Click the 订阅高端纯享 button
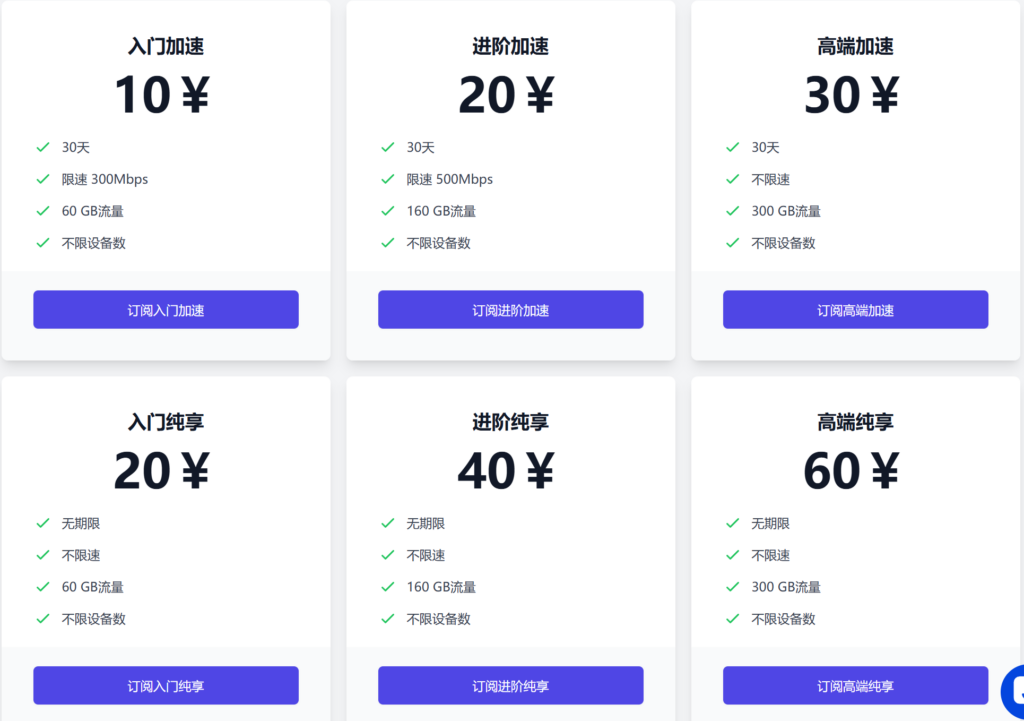Viewport: 1024px width, 721px height. point(855,686)
